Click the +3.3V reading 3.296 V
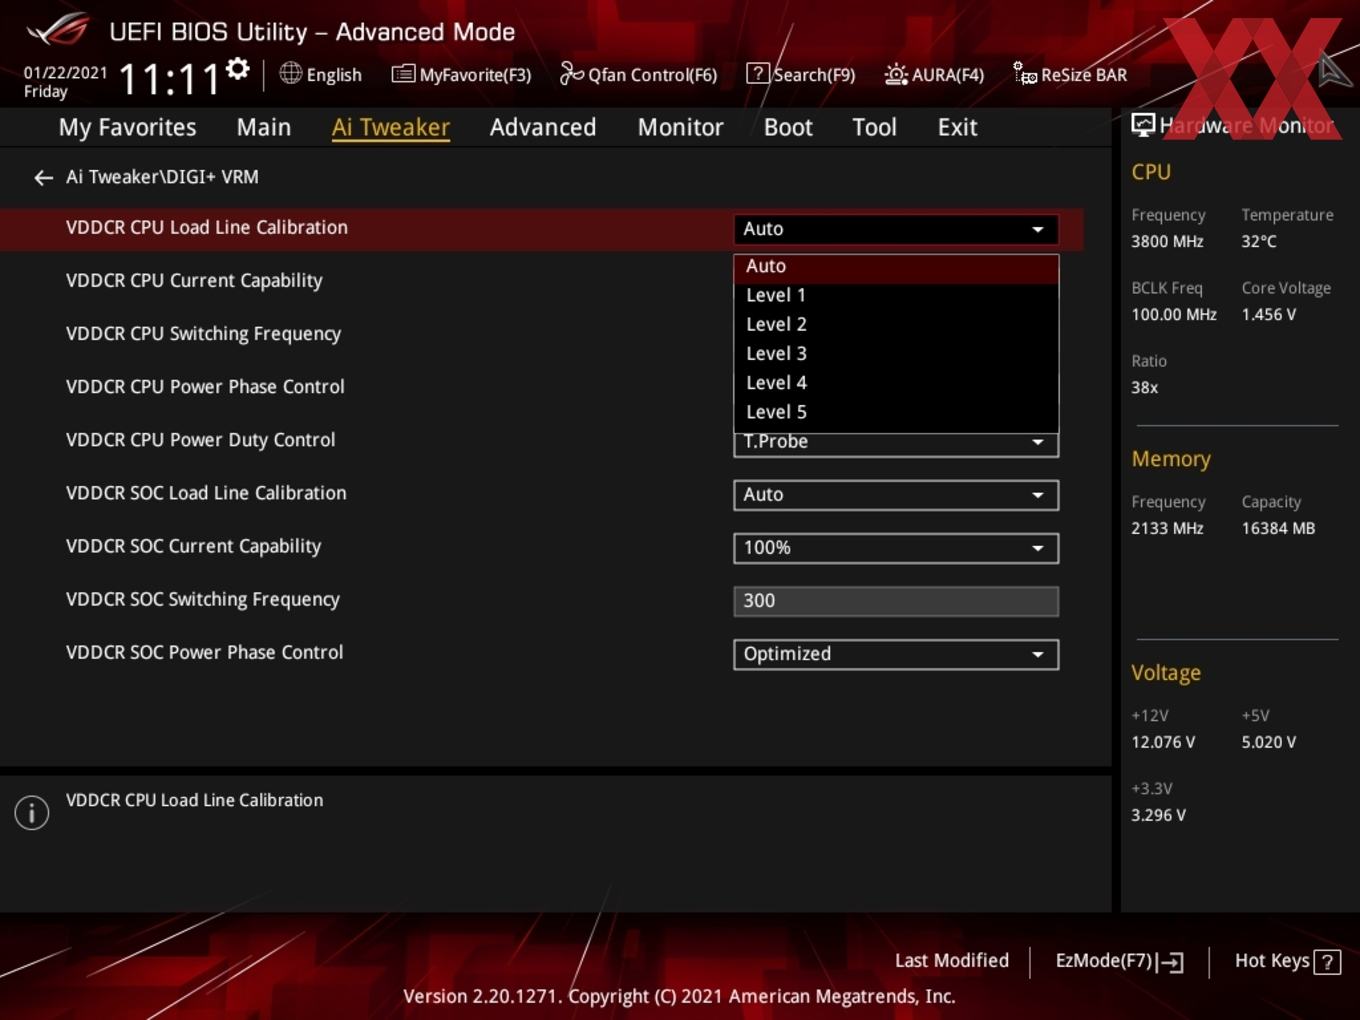Screen dimensions: 1360x1020 click(x=1158, y=816)
